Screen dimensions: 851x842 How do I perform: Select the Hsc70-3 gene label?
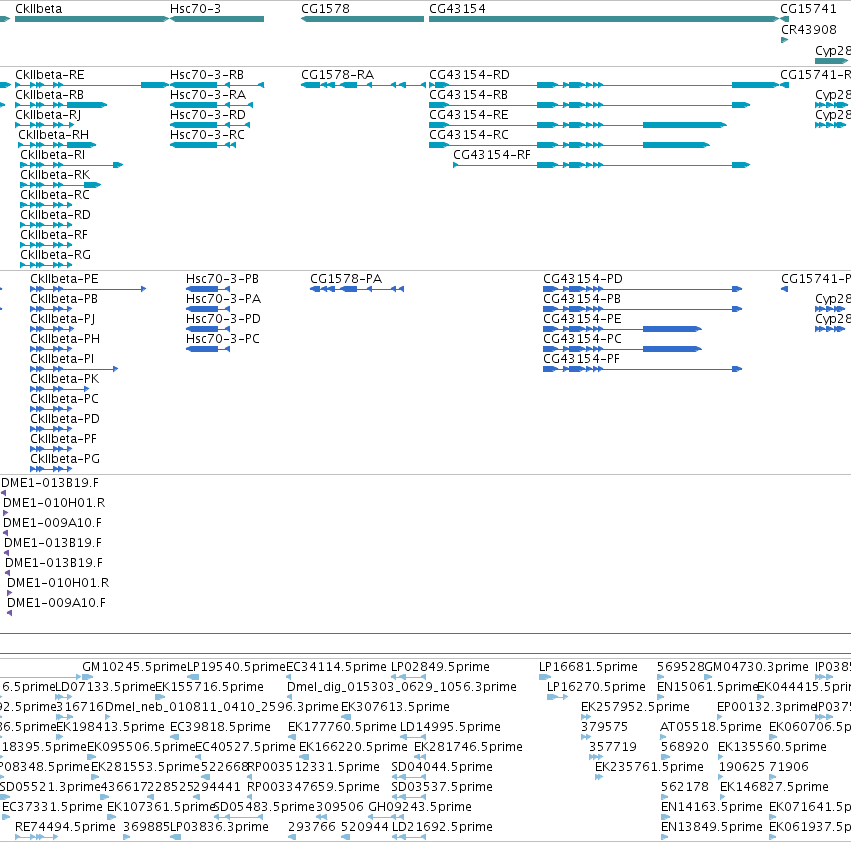(x=195, y=9)
